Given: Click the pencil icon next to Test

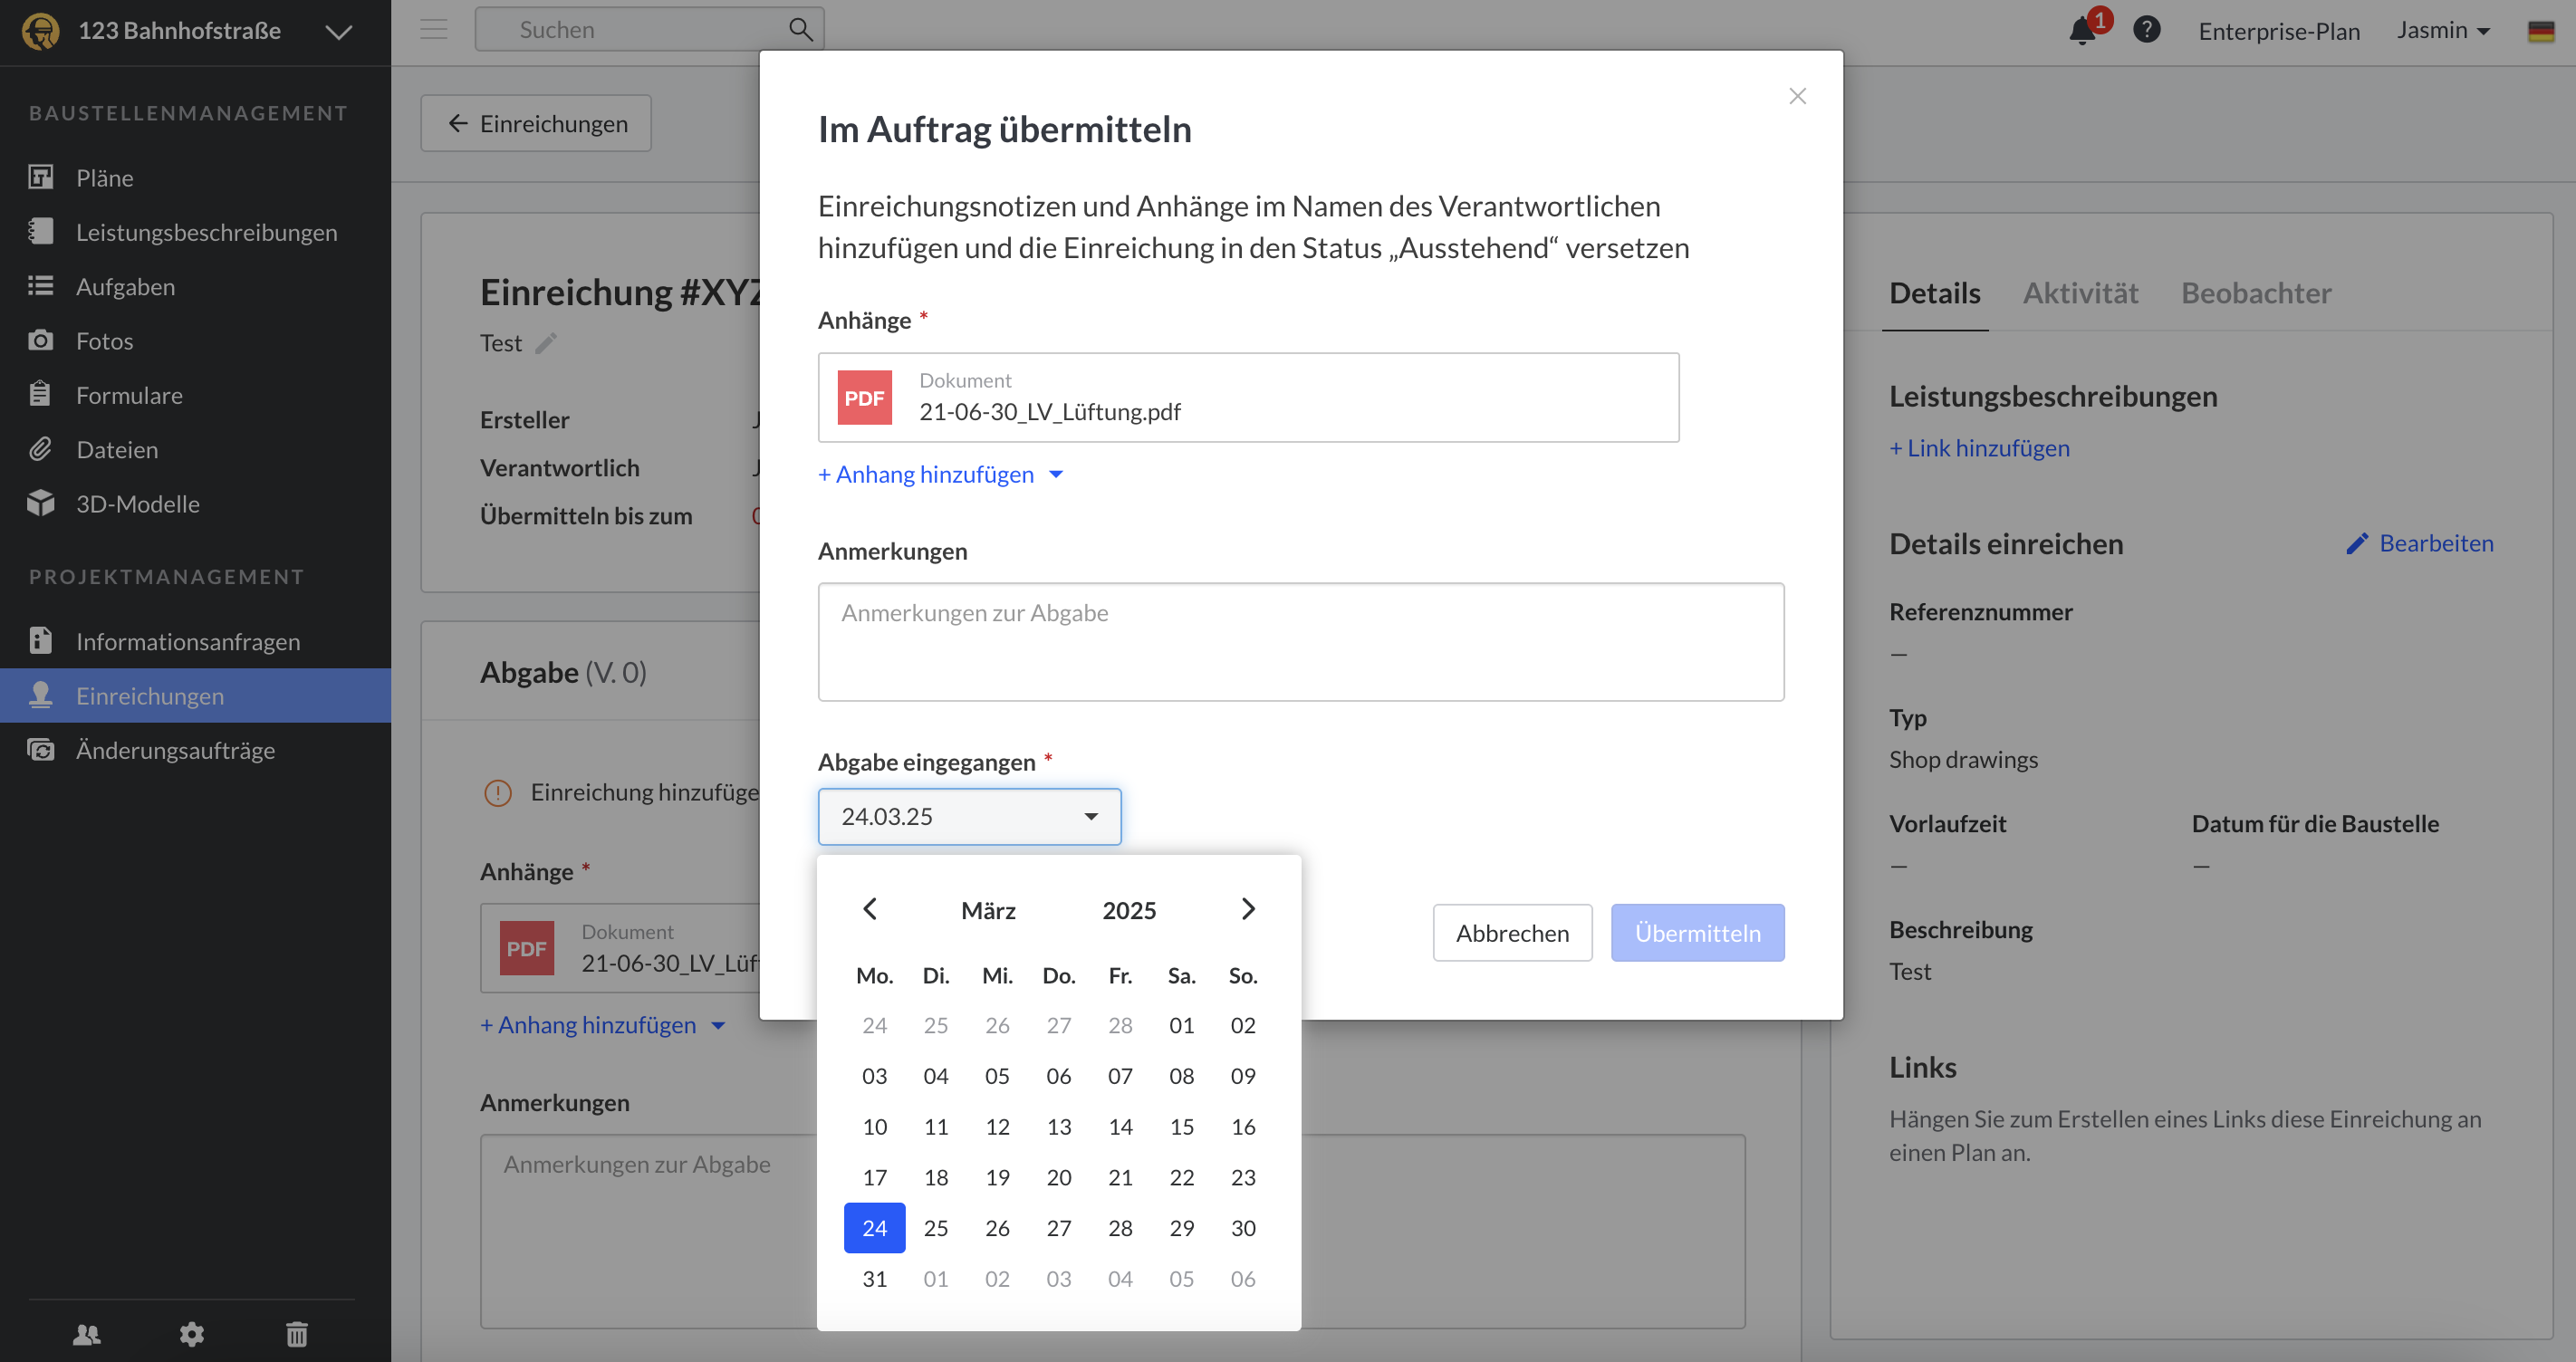Looking at the screenshot, I should (545, 343).
